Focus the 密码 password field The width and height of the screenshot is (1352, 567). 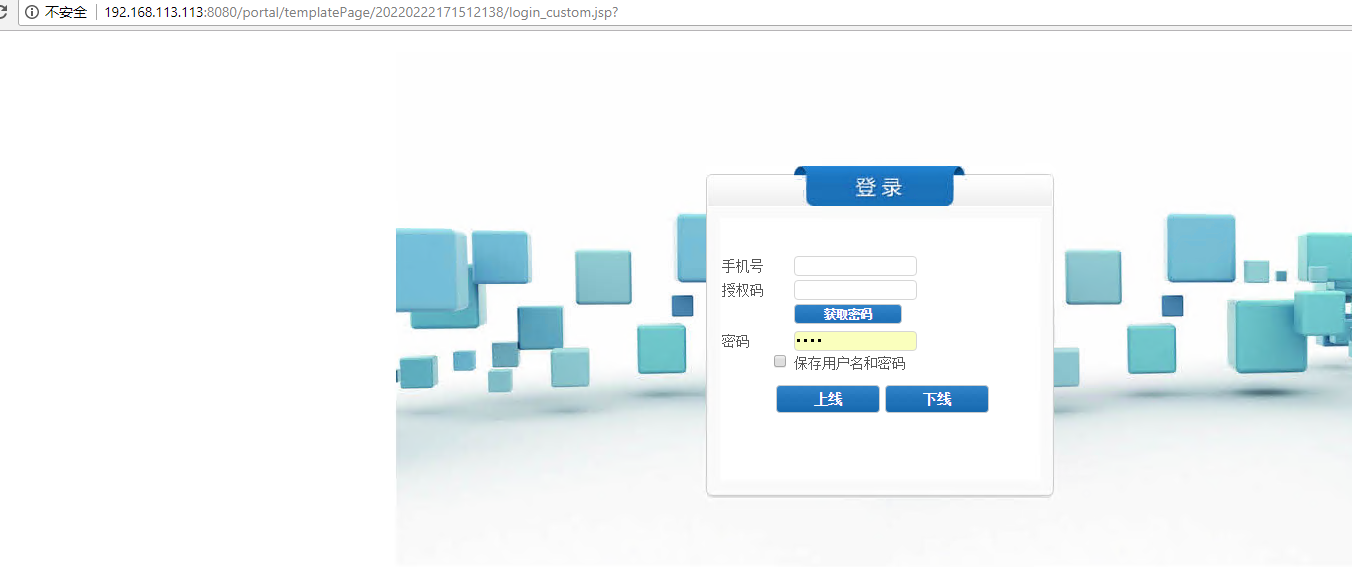point(855,341)
